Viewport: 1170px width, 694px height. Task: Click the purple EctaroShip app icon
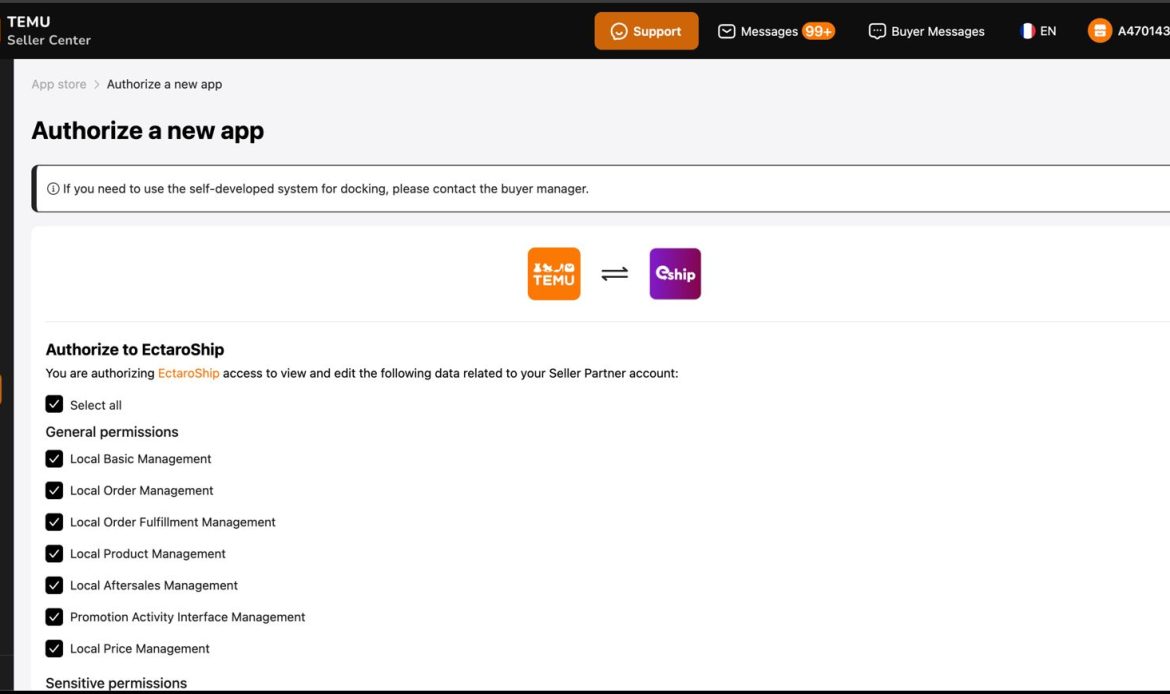click(675, 274)
